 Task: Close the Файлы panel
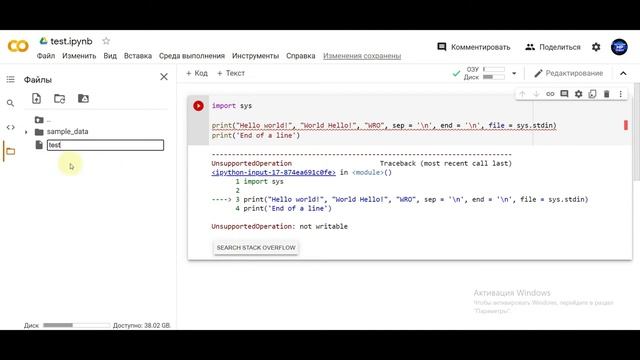pyautogui.click(x=164, y=77)
